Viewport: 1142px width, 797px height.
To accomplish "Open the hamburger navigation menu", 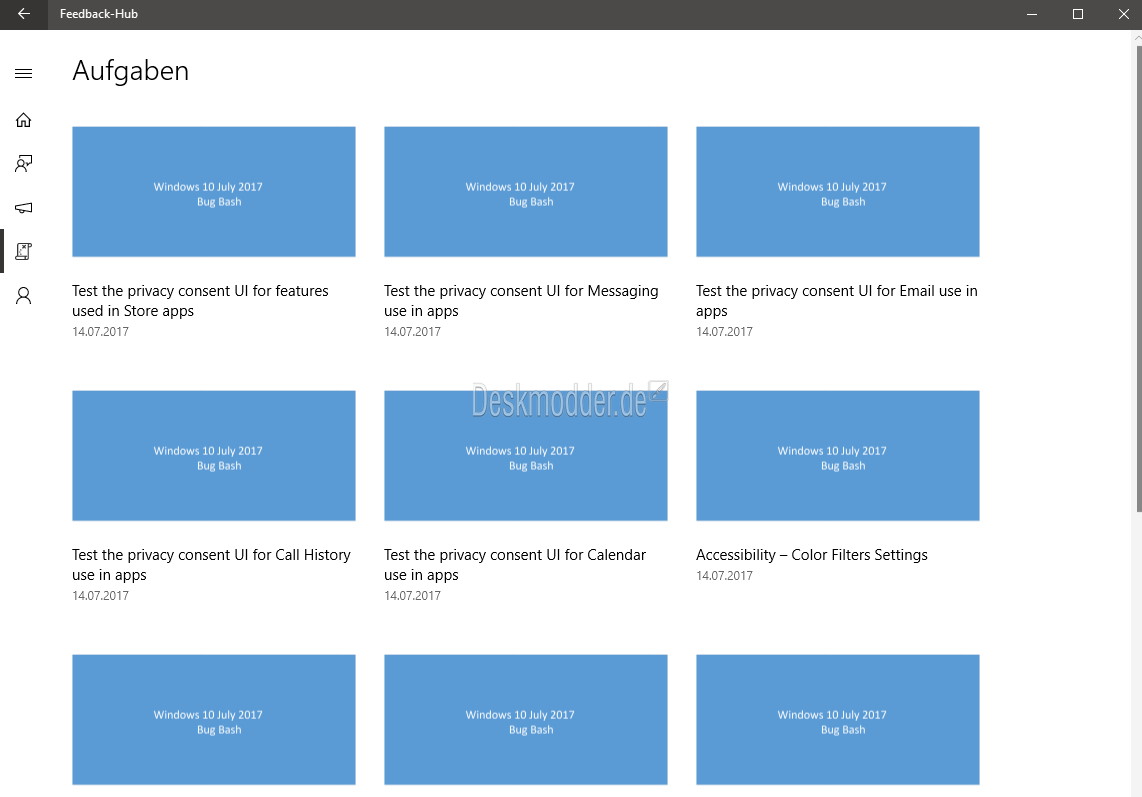I will (23, 73).
